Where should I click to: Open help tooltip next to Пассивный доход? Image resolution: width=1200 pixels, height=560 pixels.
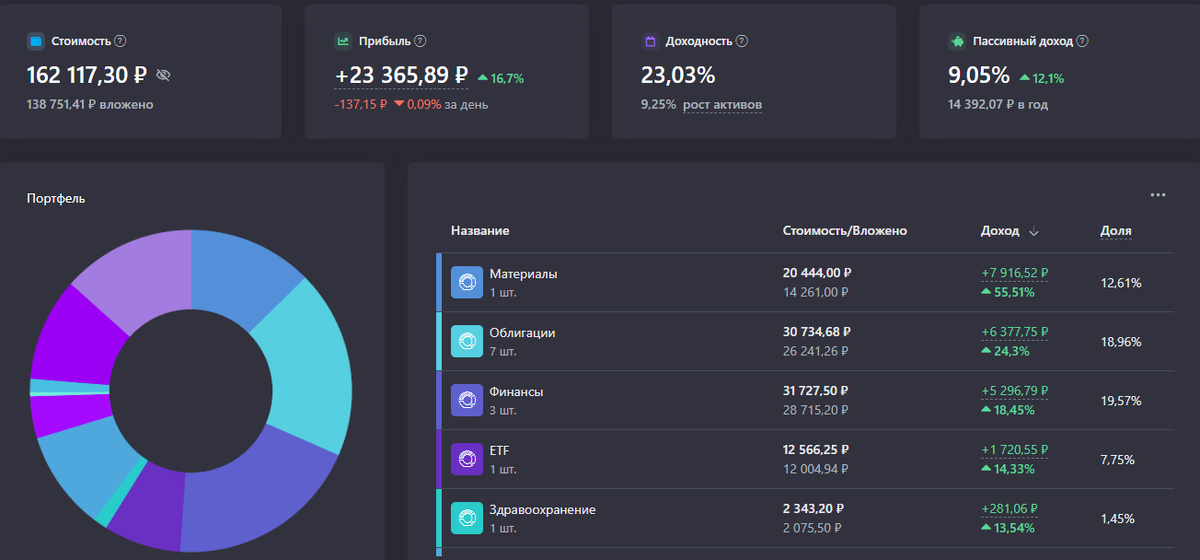coord(1083,42)
